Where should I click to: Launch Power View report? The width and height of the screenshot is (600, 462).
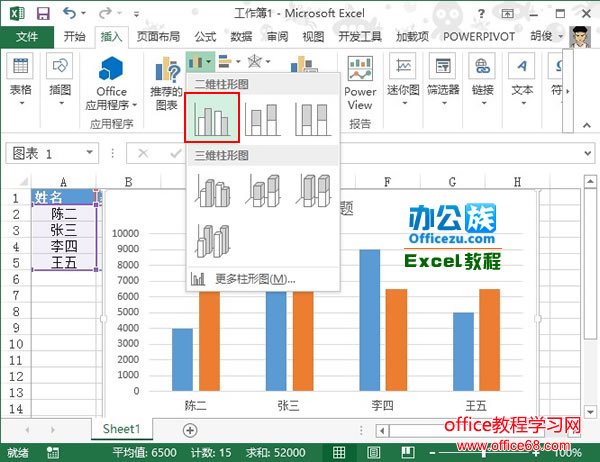[x=360, y=82]
